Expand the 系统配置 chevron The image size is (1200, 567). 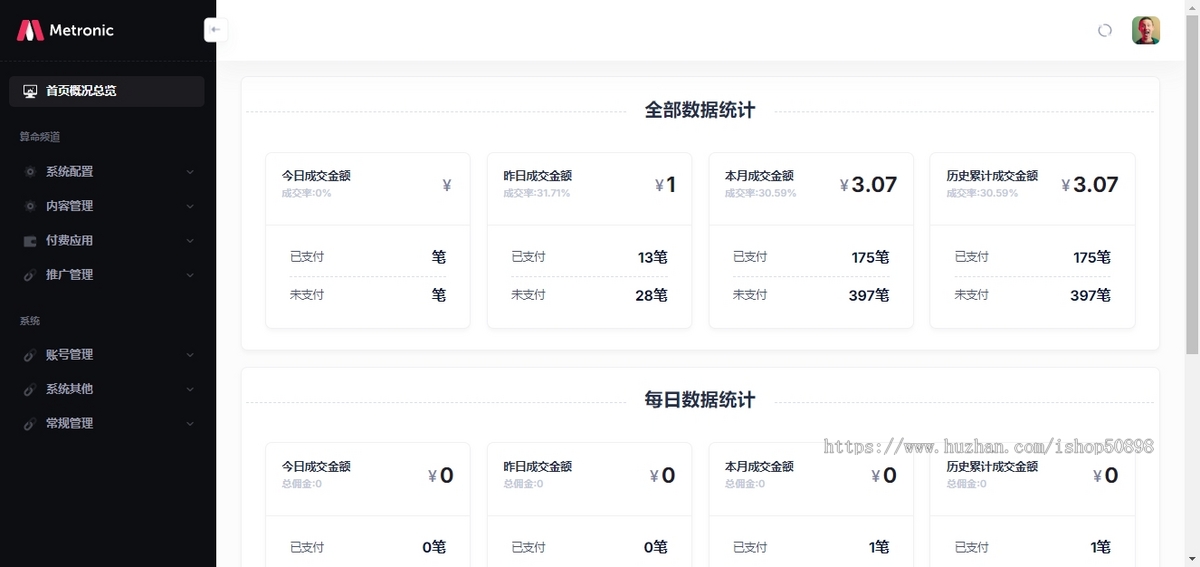190,172
